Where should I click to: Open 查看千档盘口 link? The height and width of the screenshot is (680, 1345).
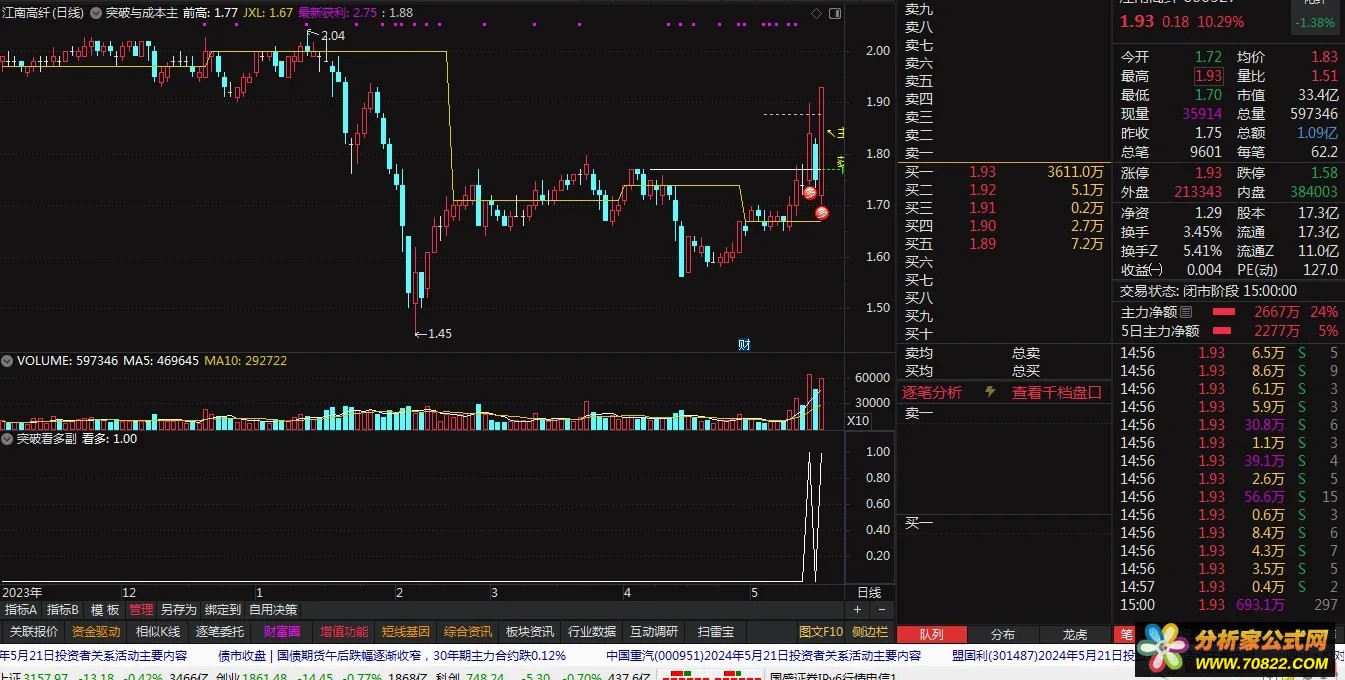coord(1057,392)
